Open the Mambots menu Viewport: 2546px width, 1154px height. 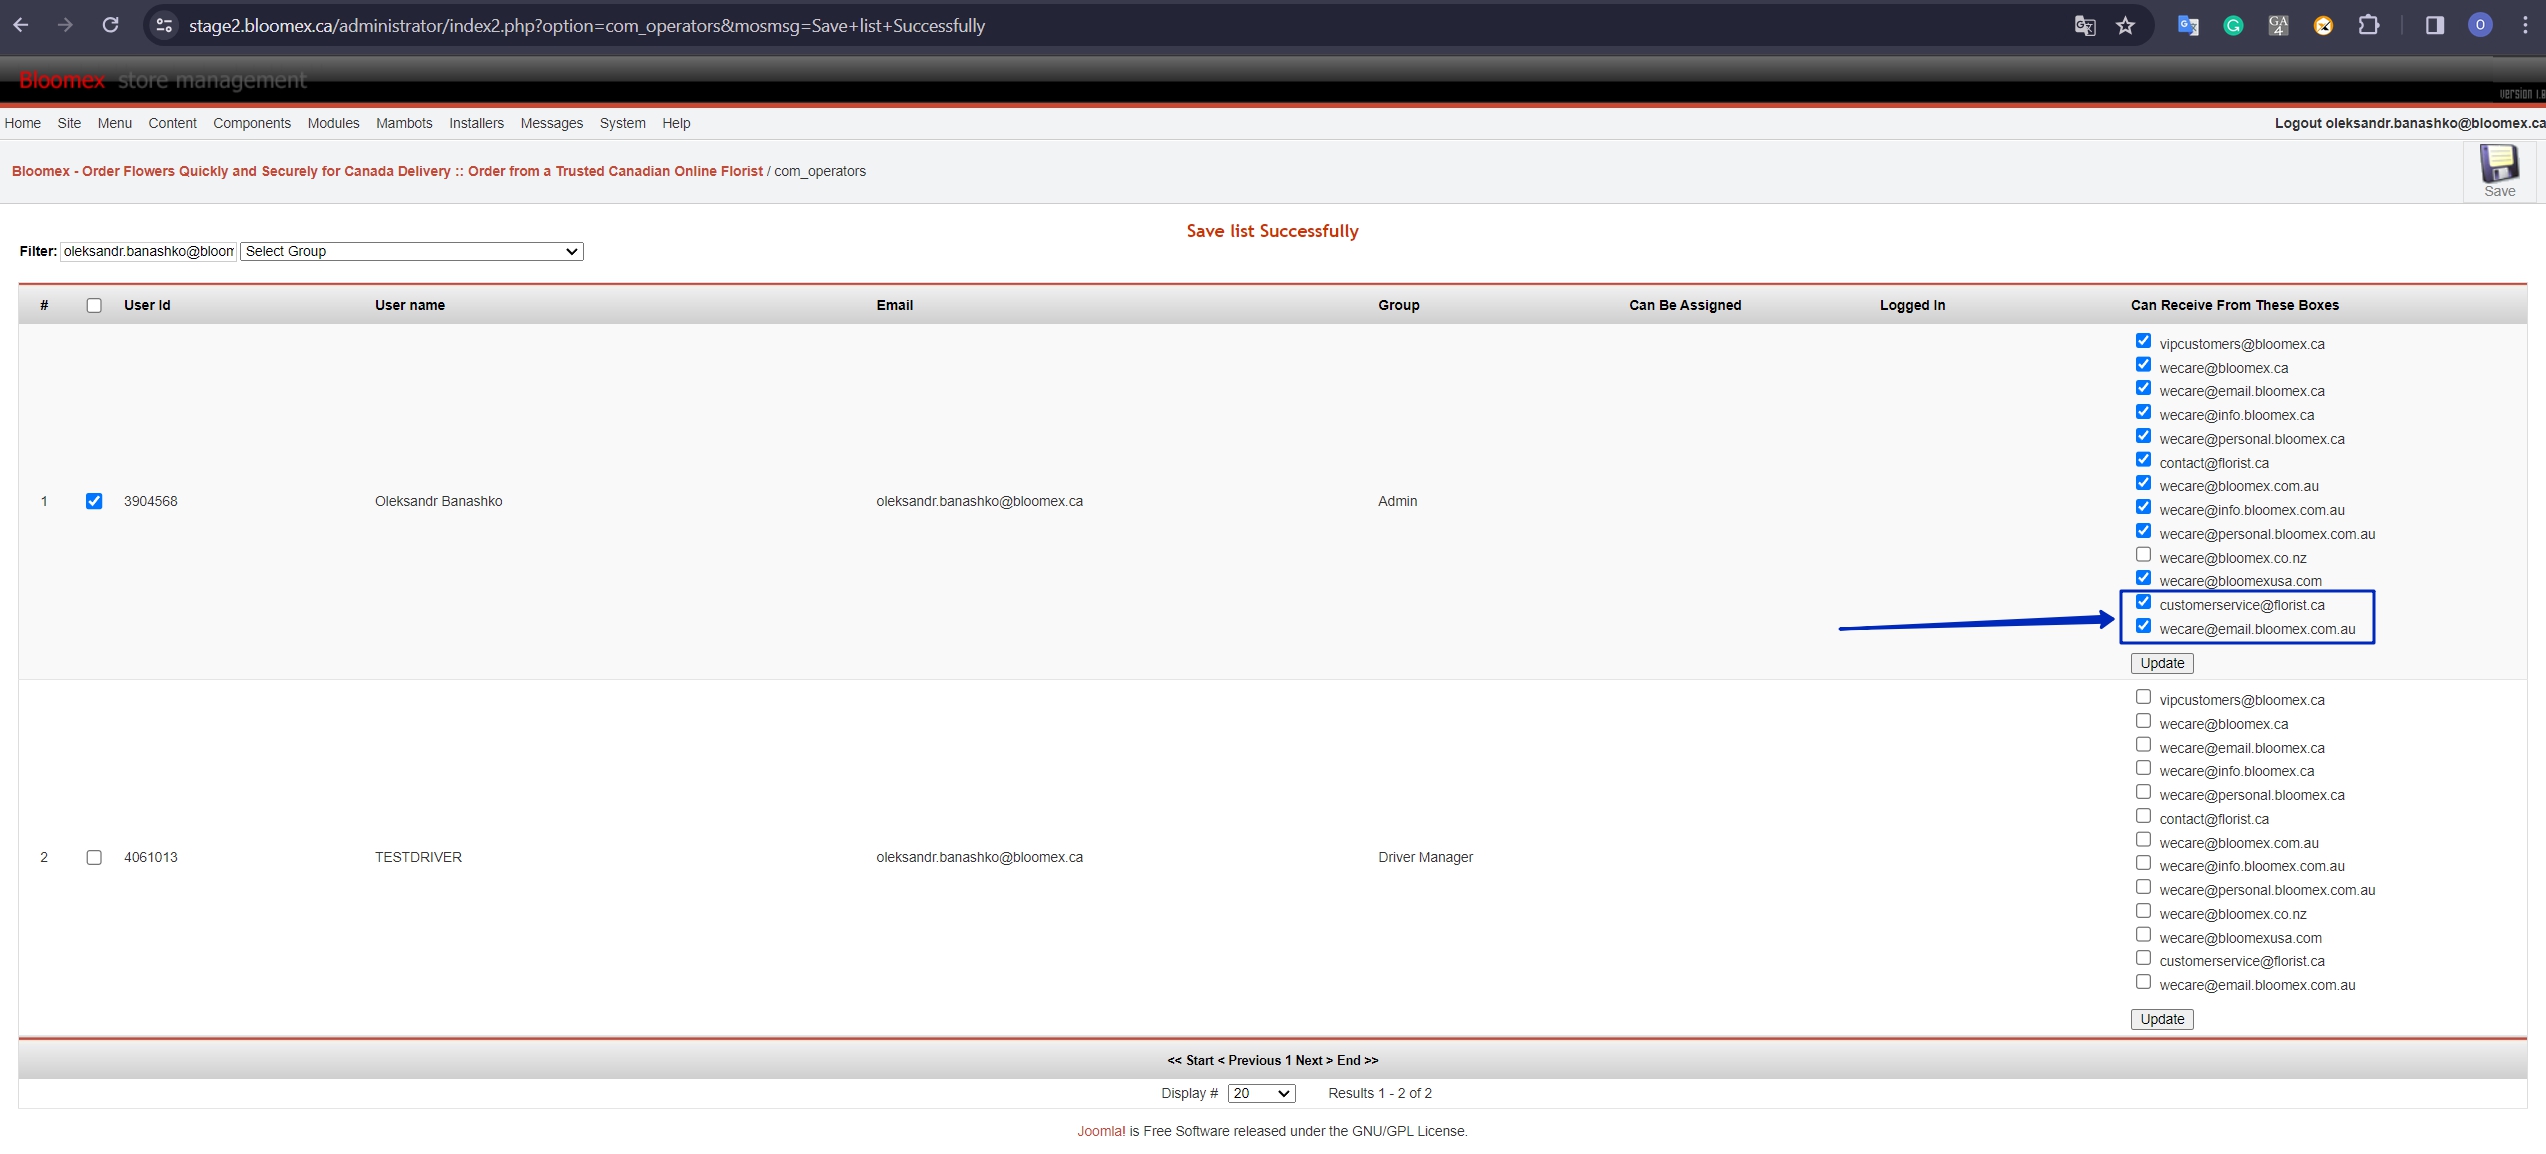click(404, 123)
